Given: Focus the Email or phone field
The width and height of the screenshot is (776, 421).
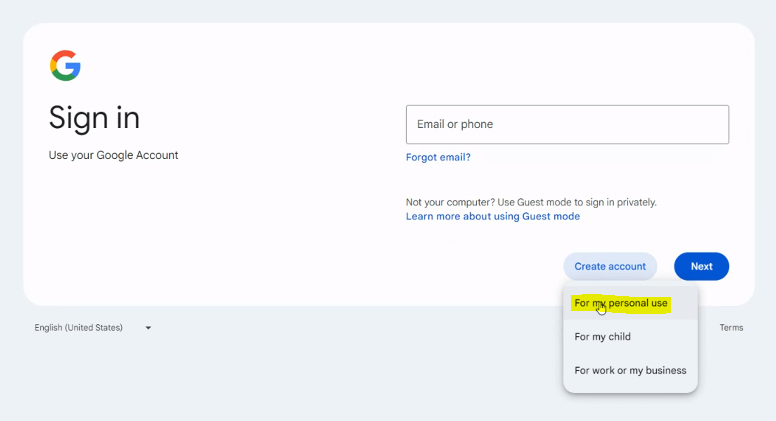Looking at the screenshot, I should tap(567, 125).
